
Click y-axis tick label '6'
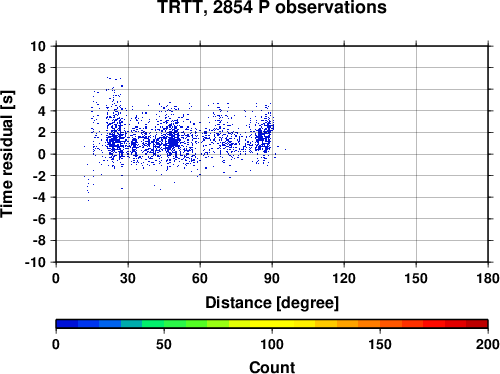click(x=42, y=89)
